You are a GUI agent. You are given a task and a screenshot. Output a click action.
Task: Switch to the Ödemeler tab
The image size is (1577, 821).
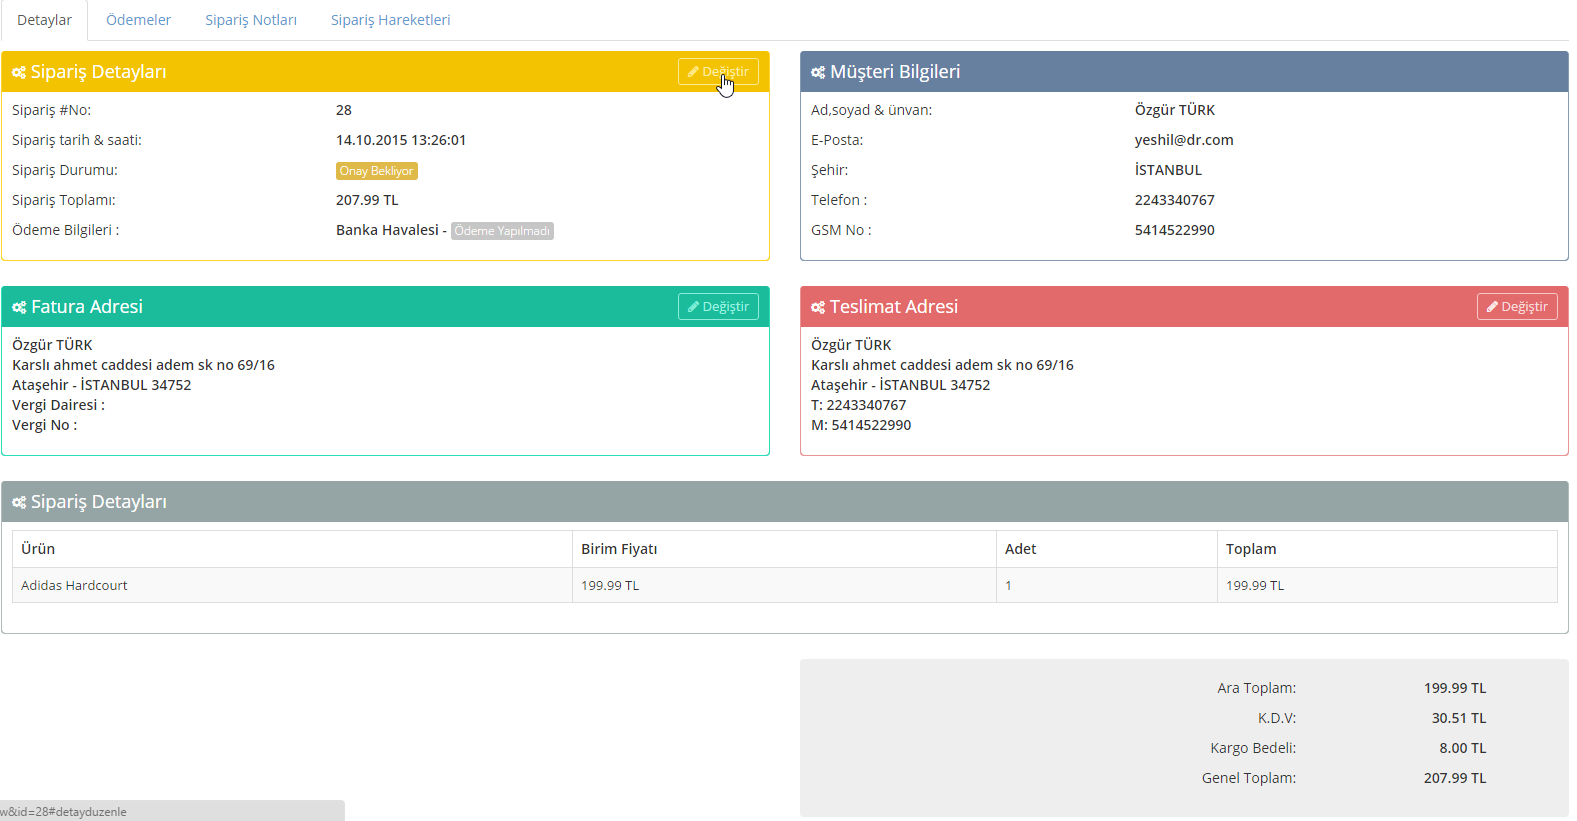(138, 20)
